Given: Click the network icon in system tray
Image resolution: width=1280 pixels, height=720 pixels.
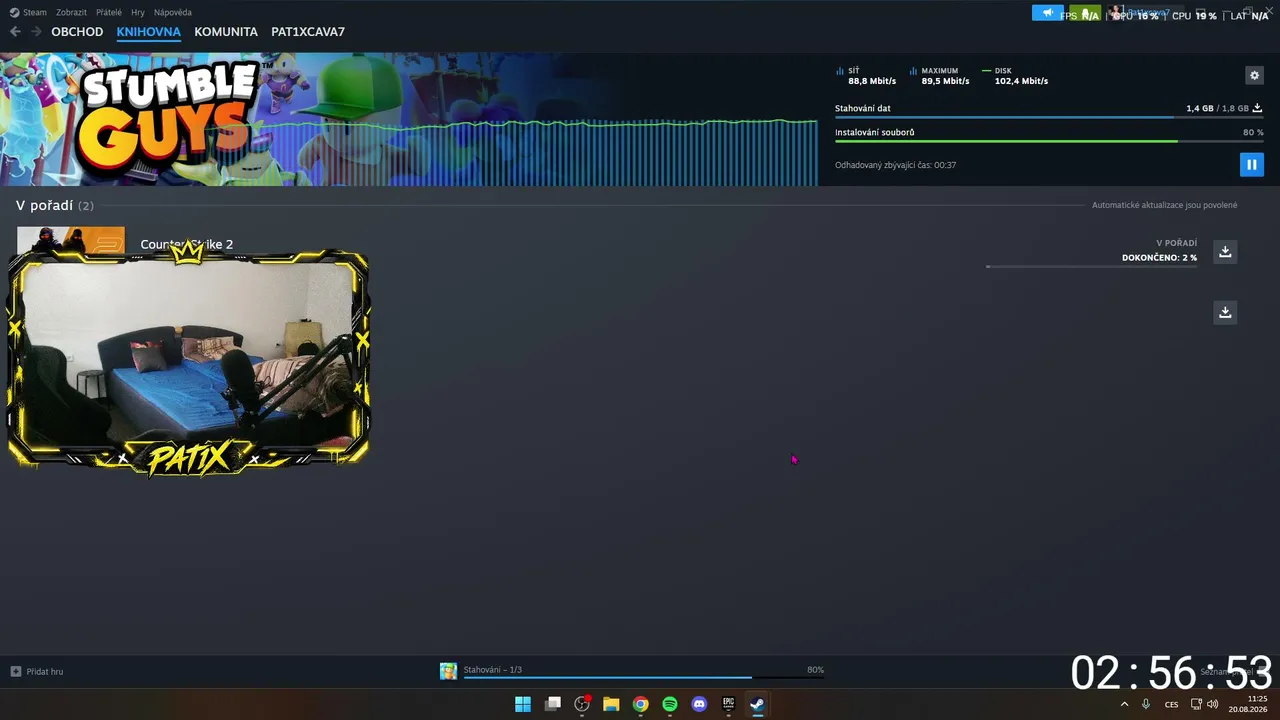Looking at the screenshot, I should tap(1196, 704).
